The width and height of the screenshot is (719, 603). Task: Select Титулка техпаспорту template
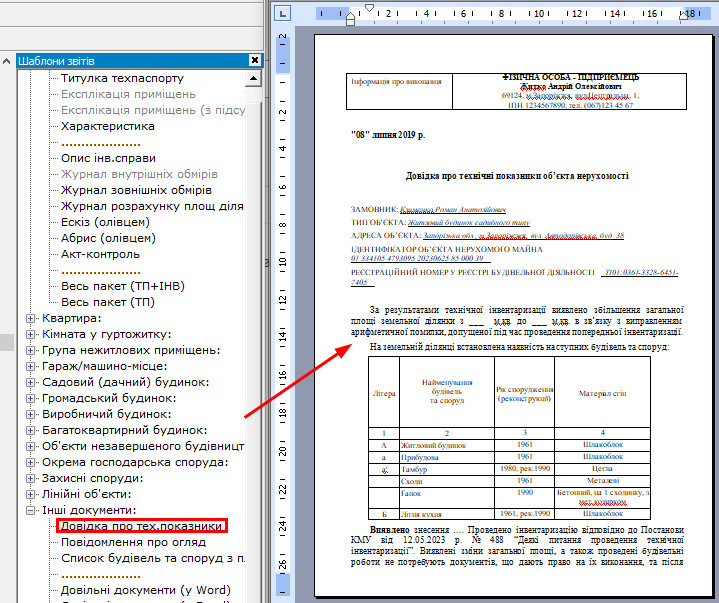pos(122,78)
